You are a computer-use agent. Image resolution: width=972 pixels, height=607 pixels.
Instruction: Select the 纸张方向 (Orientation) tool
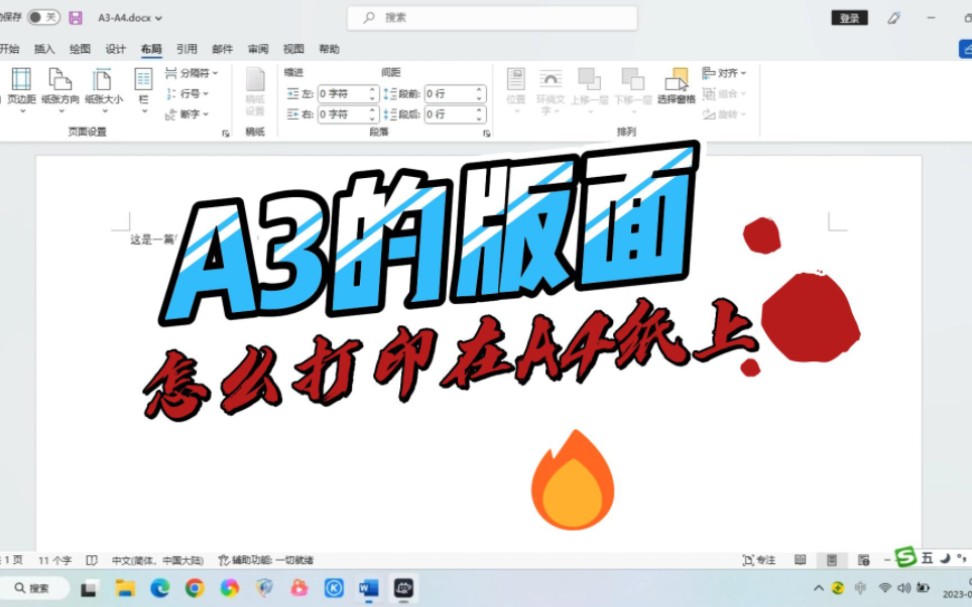61,88
